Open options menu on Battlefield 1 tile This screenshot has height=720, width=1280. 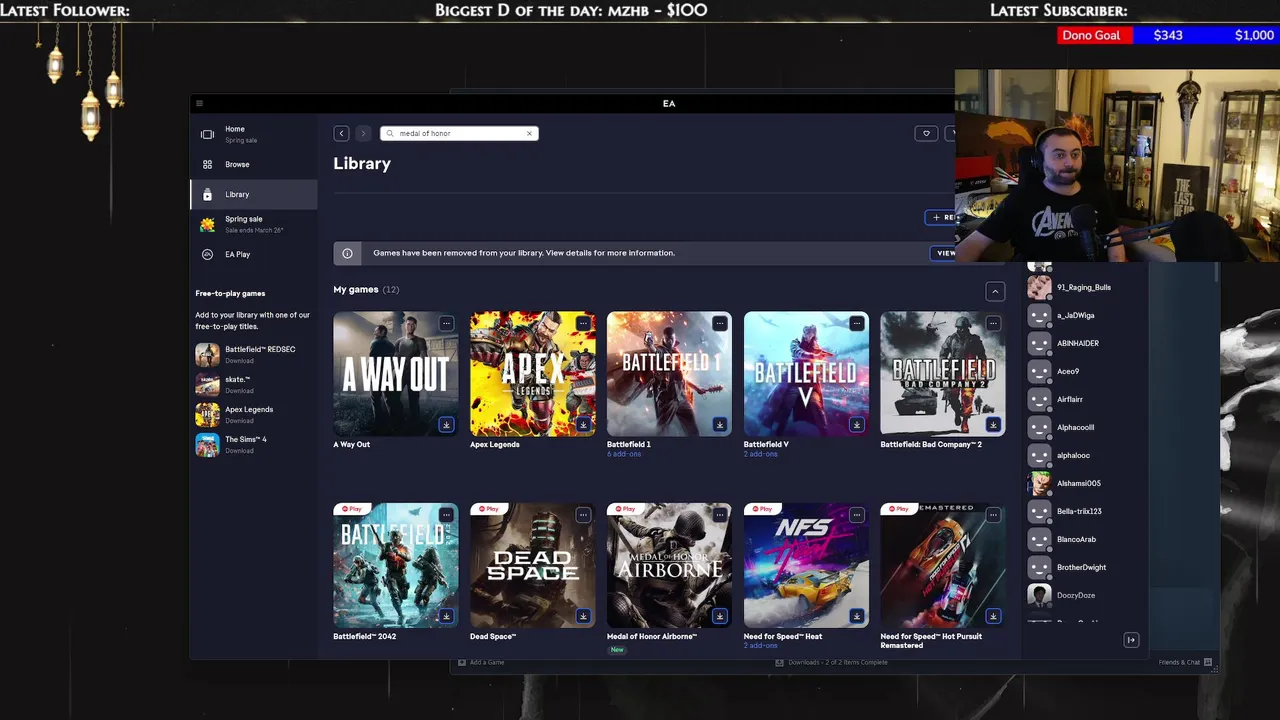719,323
